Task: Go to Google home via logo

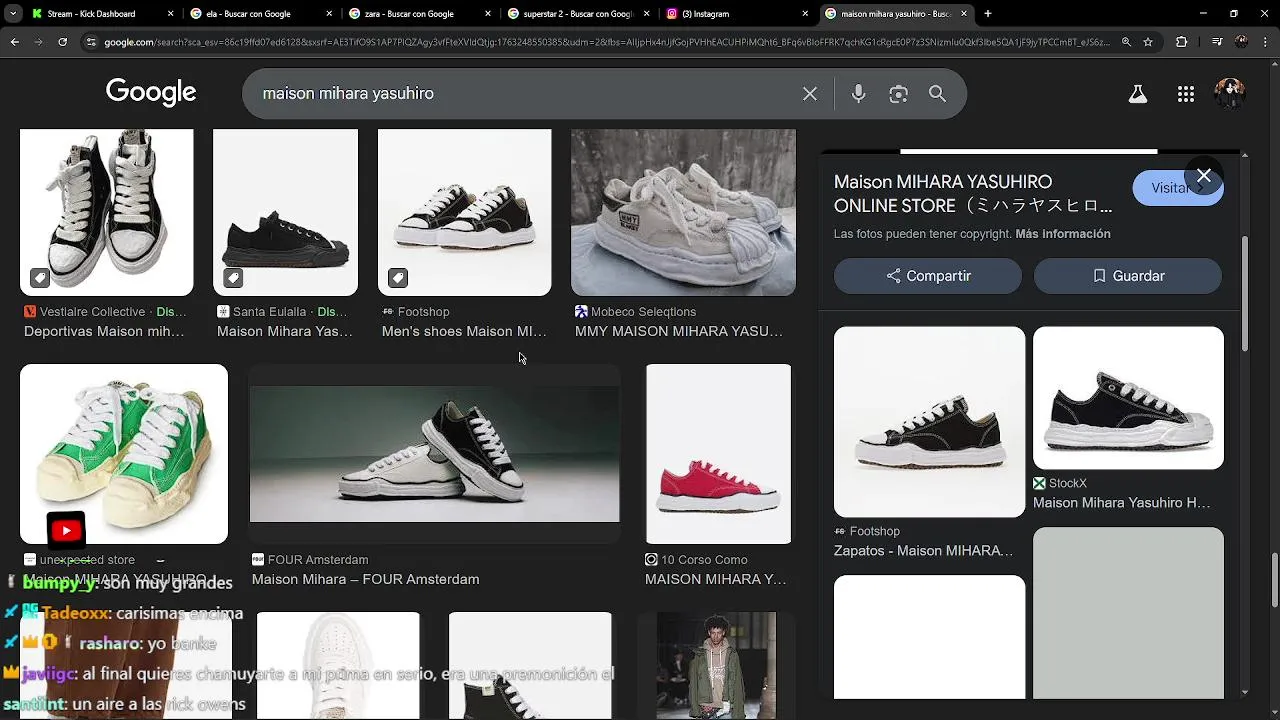Action: coord(151,93)
